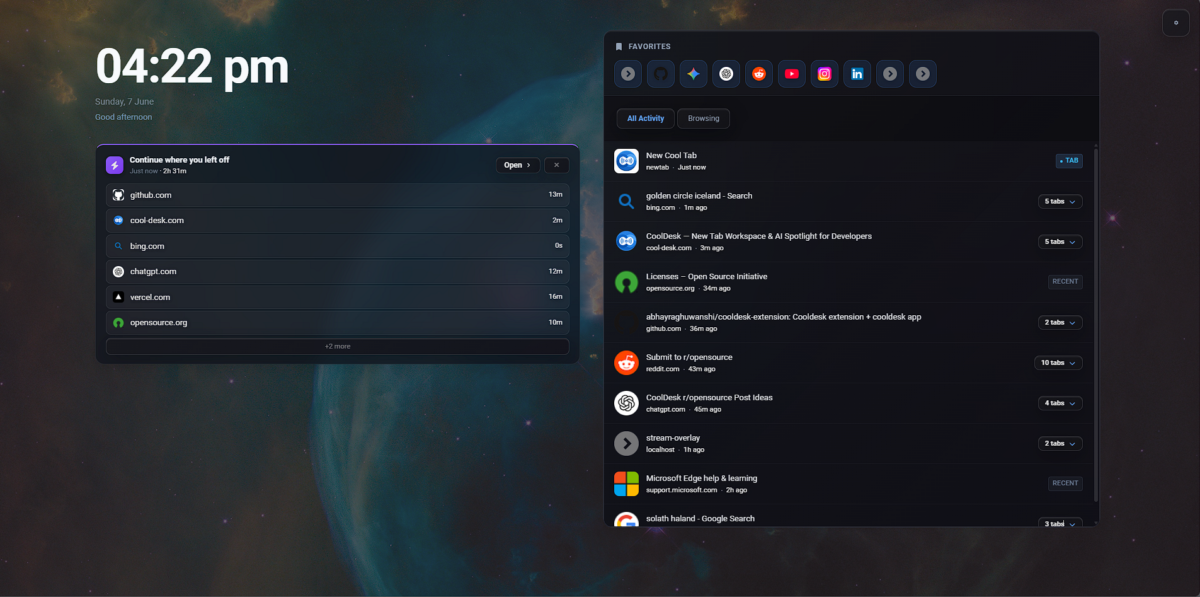Click the Reddit icon for Submit to r/opensource
Image resolution: width=1200 pixels, height=597 pixels.
[626, 362]
